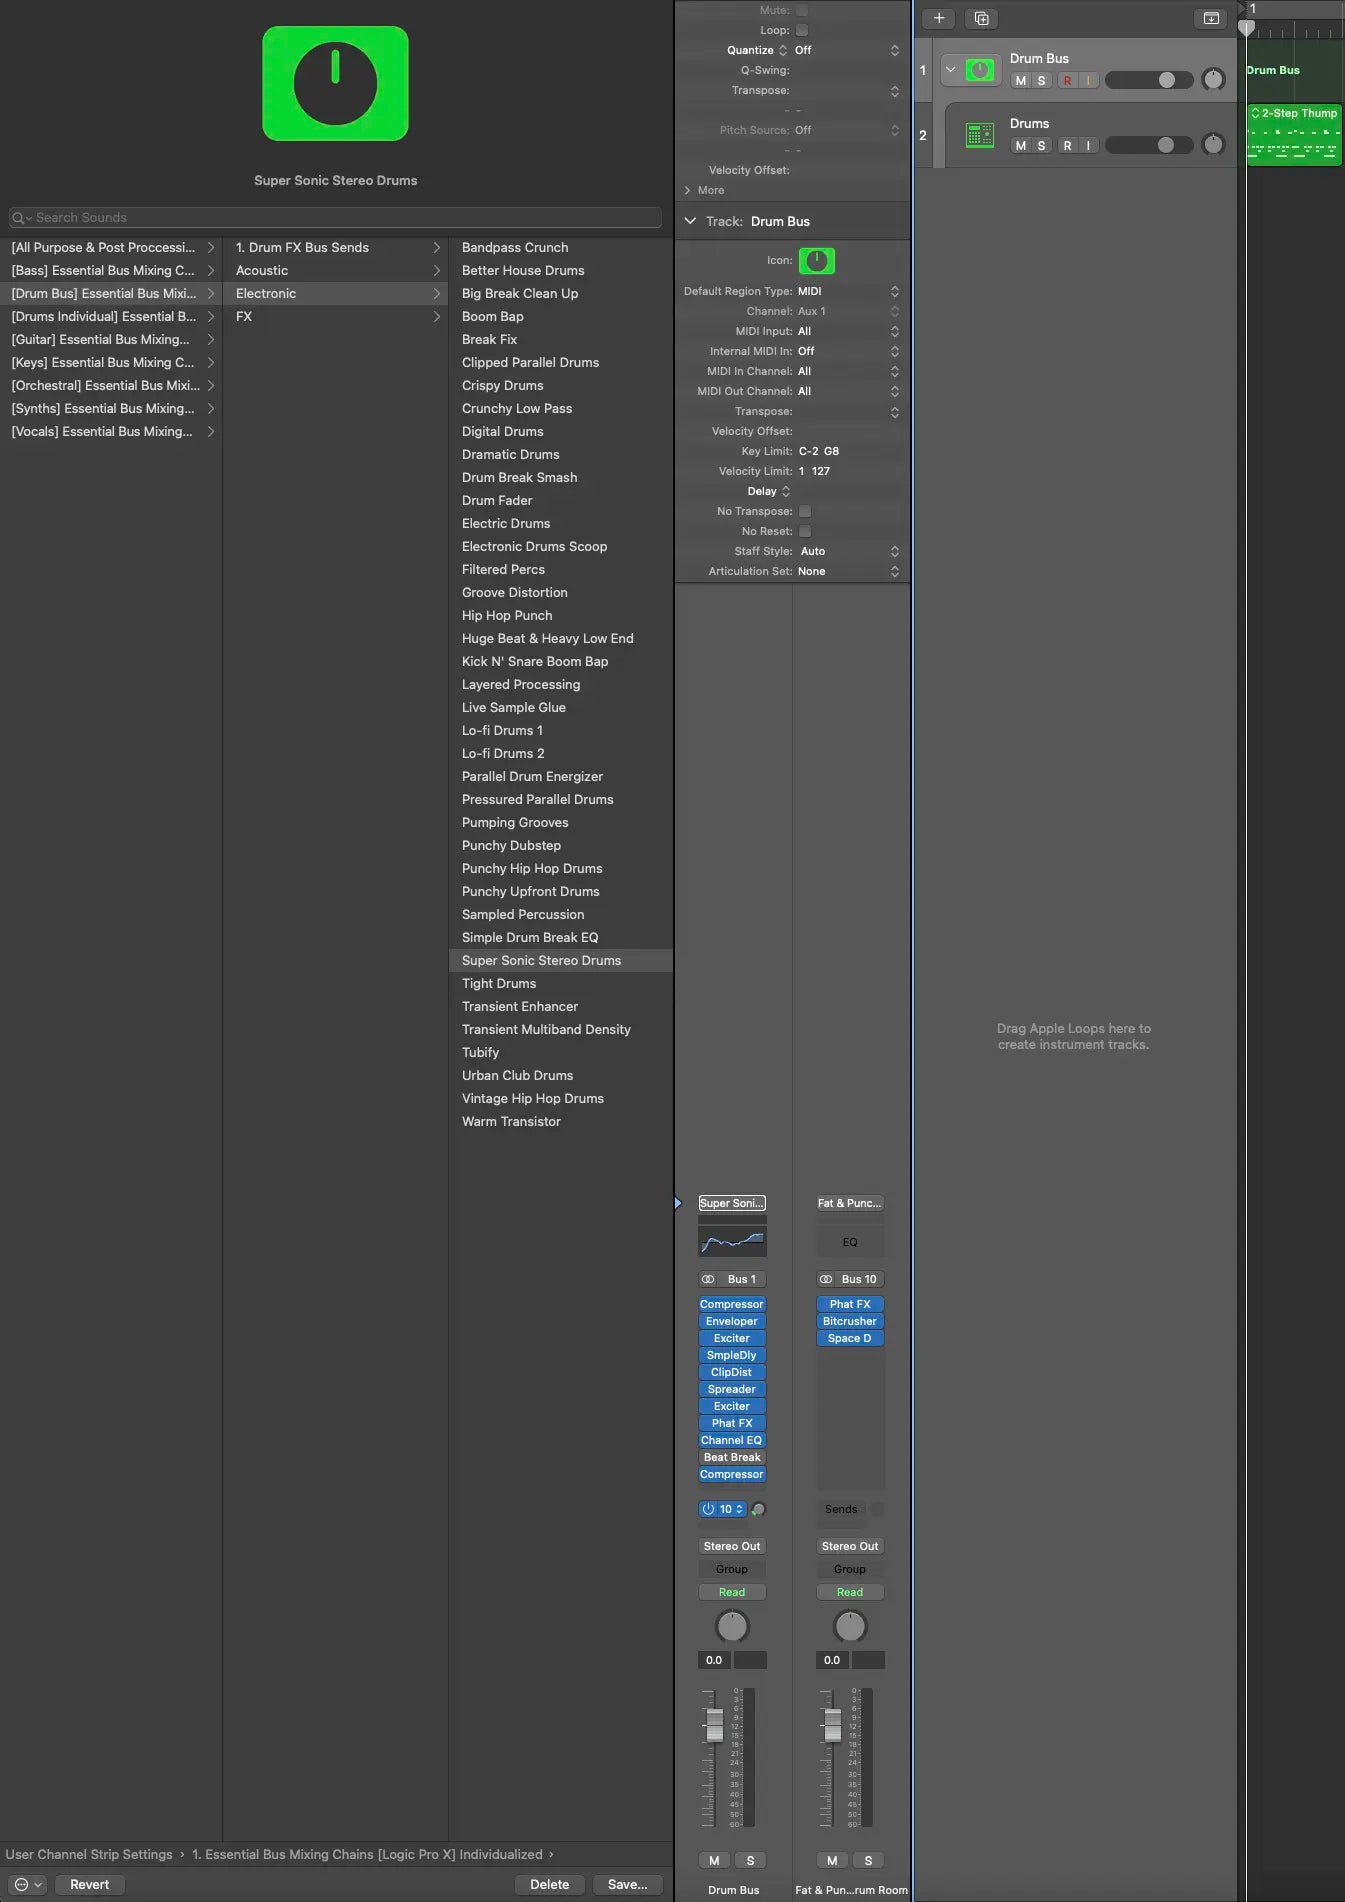Mute the Drum Bus track in header
Screen dimensions: 1345x1902
[1020, 81]
